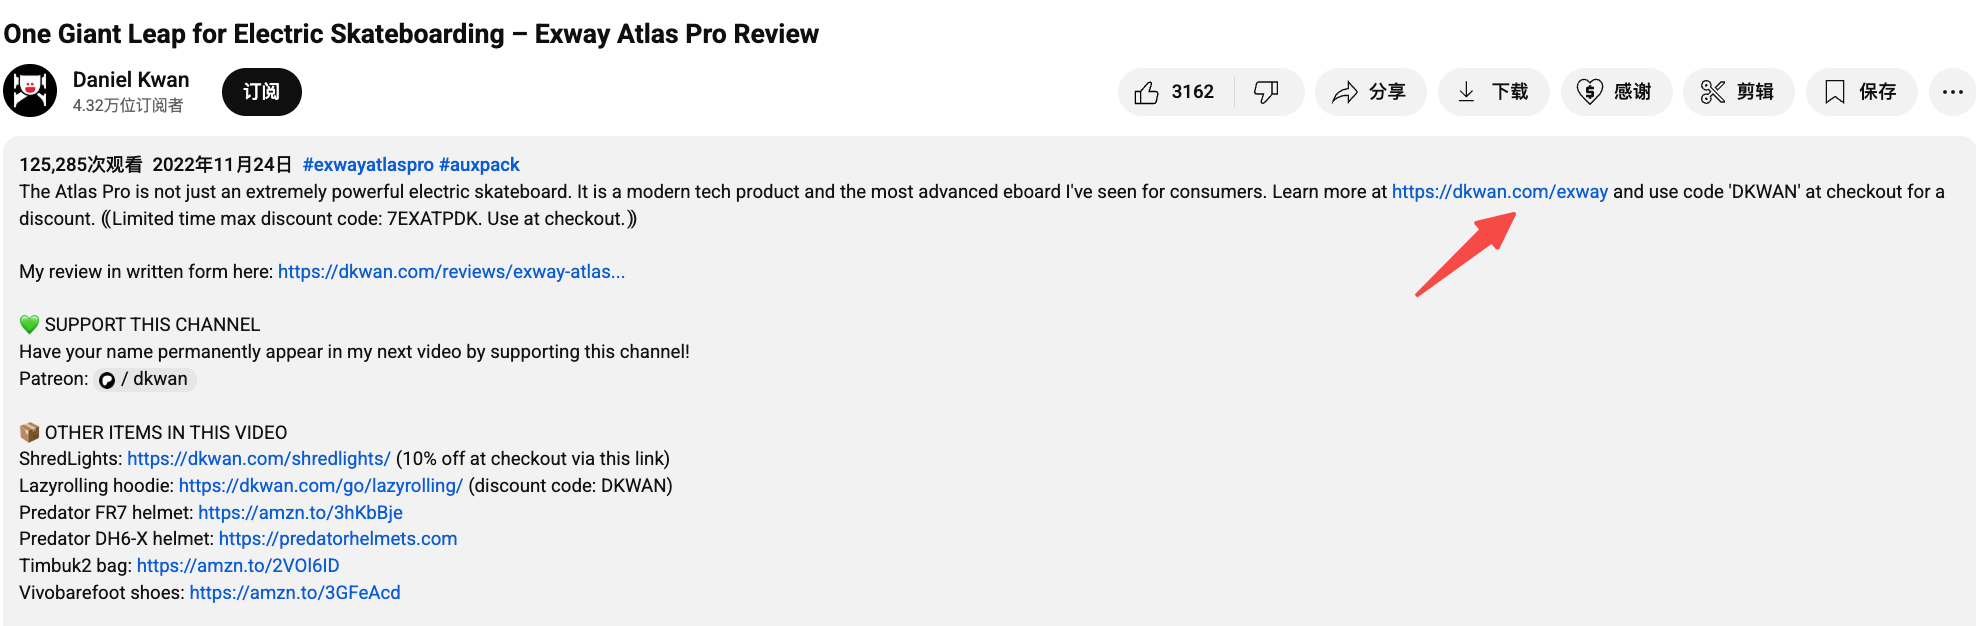Click the download arrow icon

(x=1466, y=93)
